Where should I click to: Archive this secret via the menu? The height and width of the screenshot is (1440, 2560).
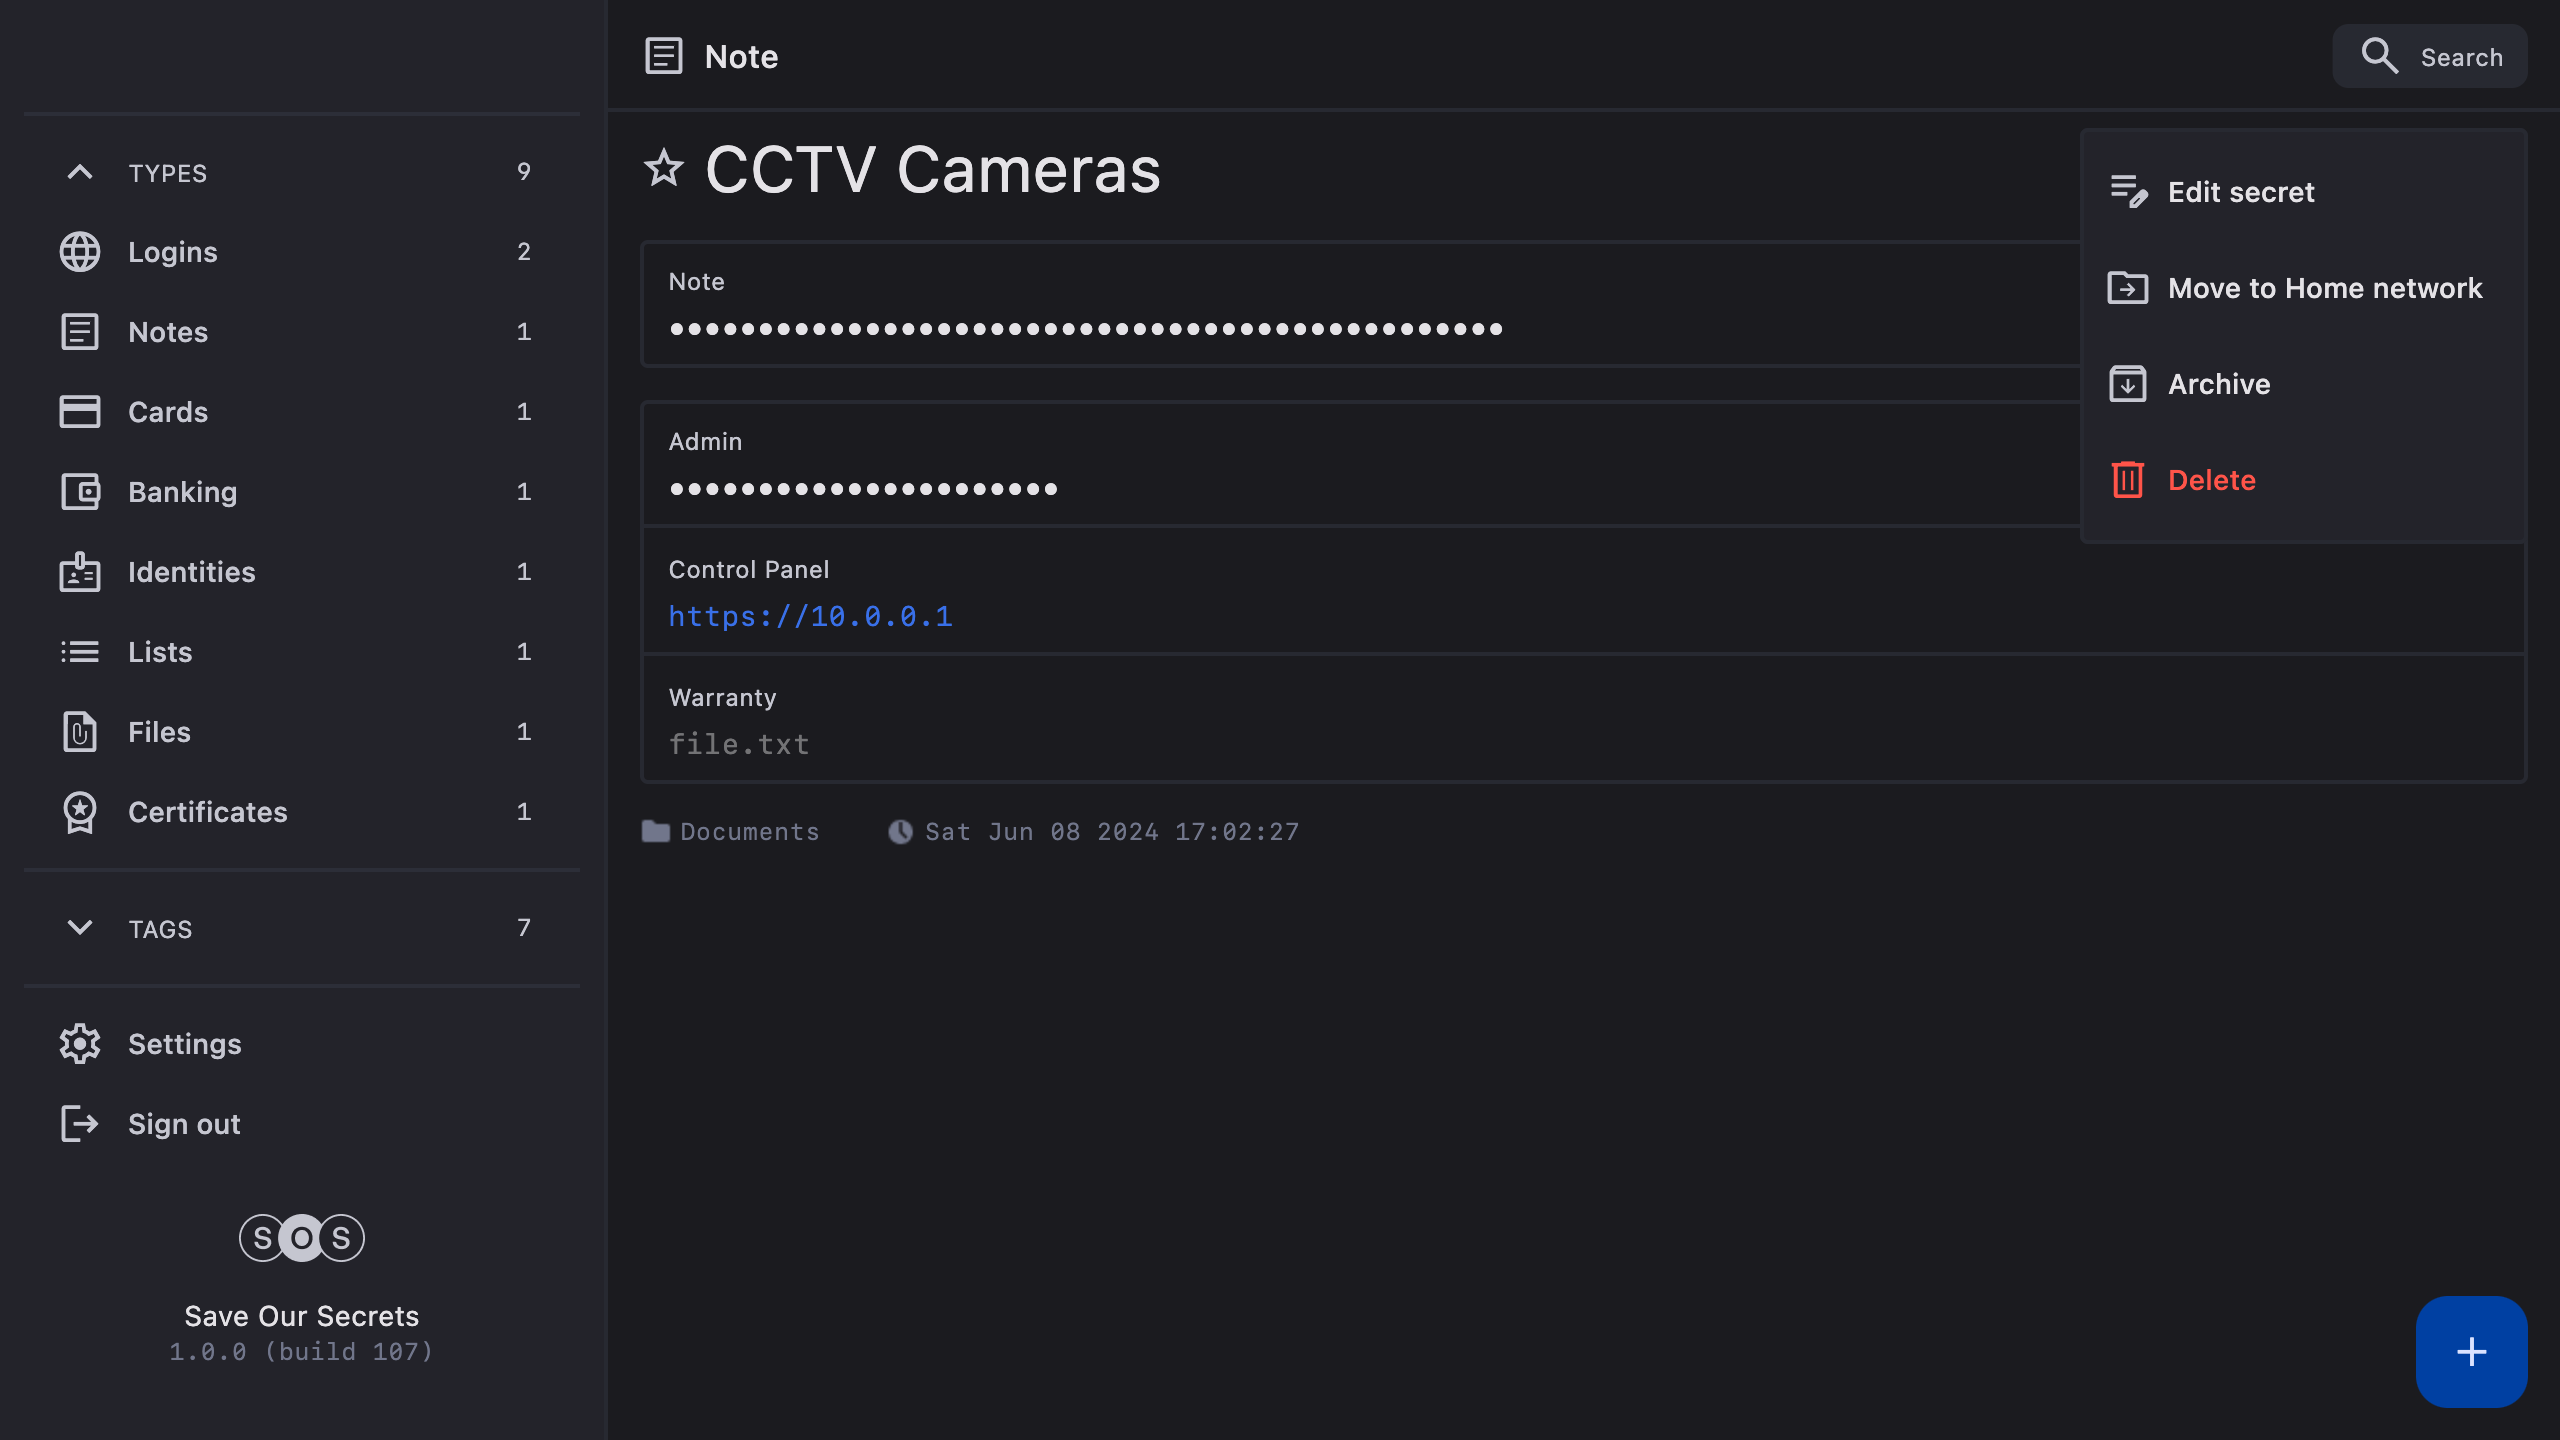coord(2218,384)
